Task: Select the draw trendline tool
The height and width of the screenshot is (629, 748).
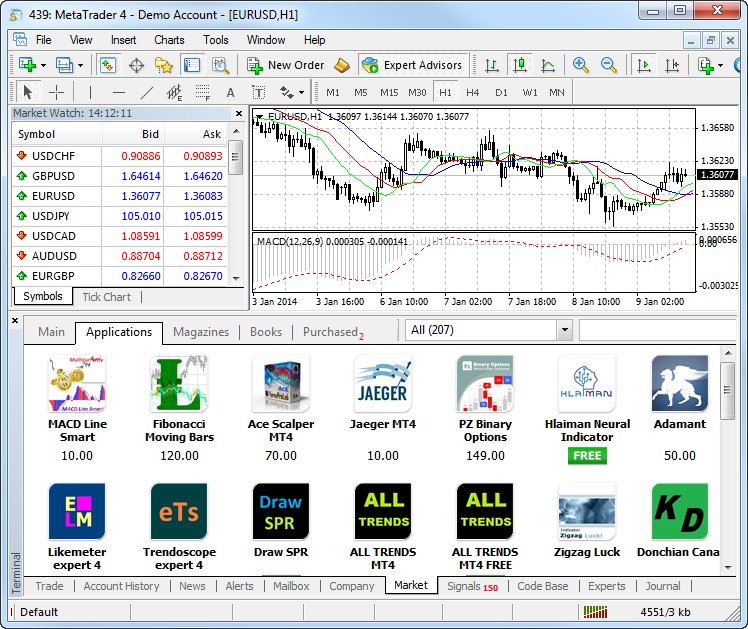Action: click(147, 92)
